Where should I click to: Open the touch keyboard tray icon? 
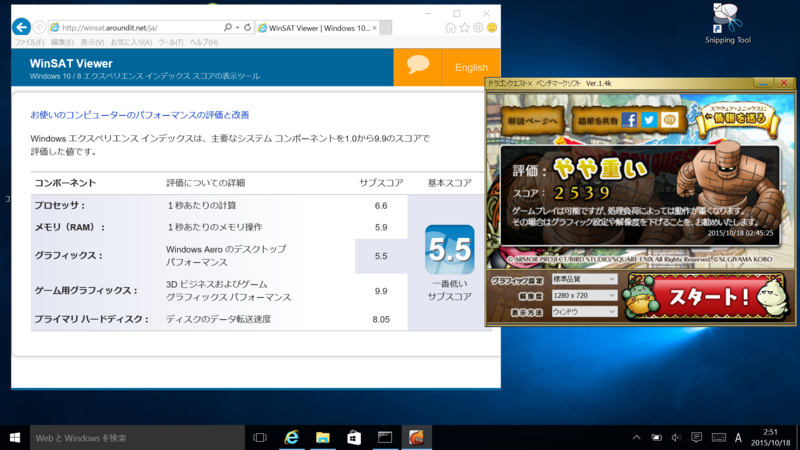tap(718, 438)
